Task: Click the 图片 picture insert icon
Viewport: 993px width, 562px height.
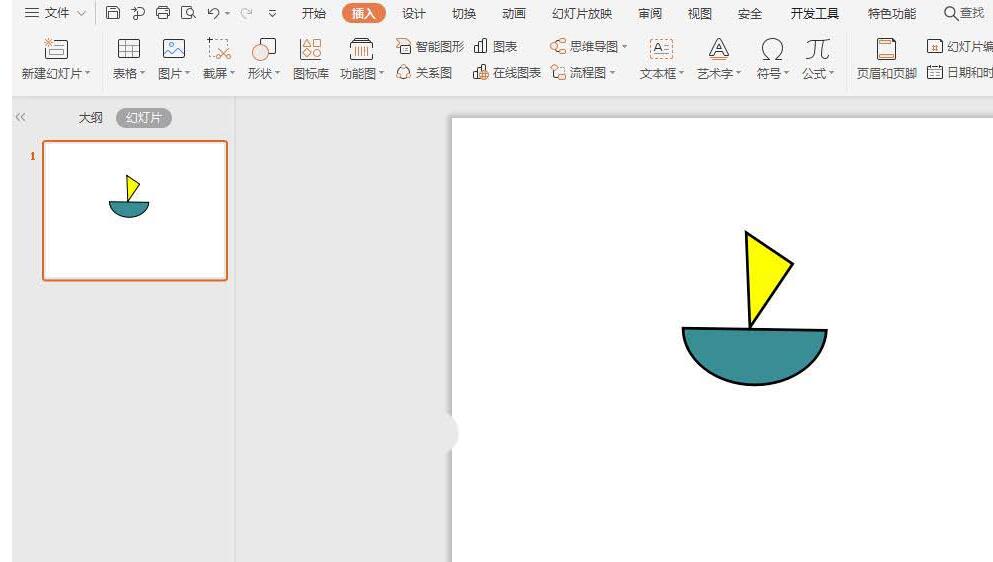Action: pos(174,49)
